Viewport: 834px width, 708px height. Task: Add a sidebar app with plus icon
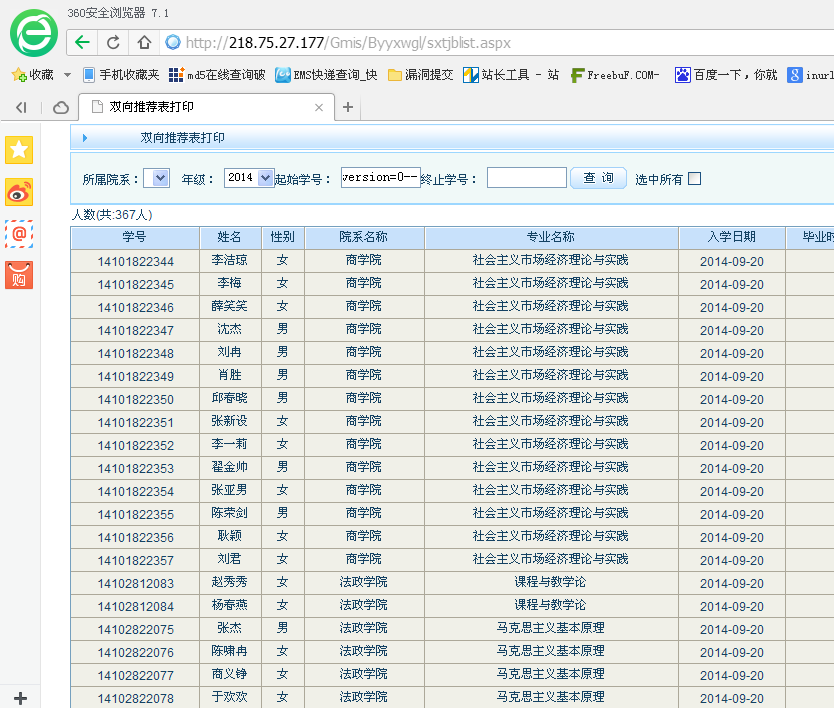[x=20, y=698]
